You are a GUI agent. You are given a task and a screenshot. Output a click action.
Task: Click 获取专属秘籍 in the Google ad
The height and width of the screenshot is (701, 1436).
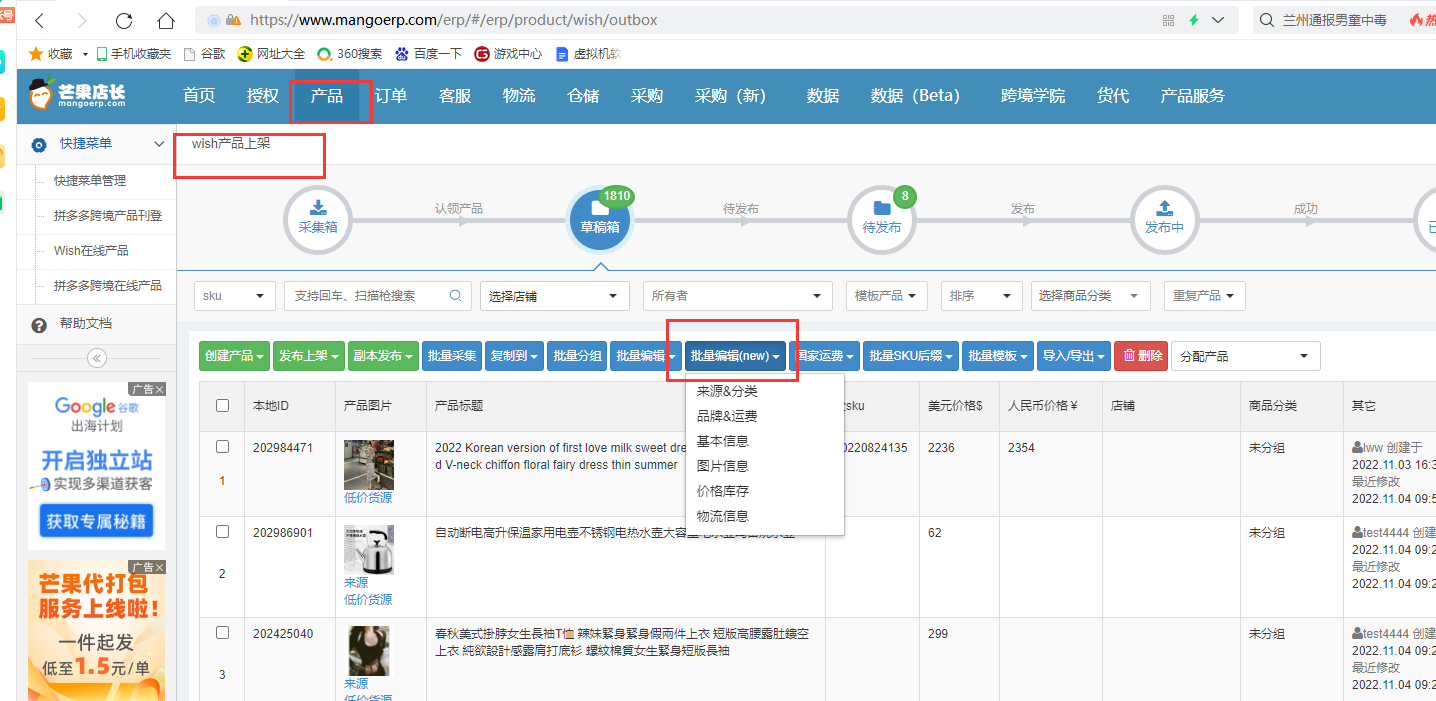click(x=96, y=521)
